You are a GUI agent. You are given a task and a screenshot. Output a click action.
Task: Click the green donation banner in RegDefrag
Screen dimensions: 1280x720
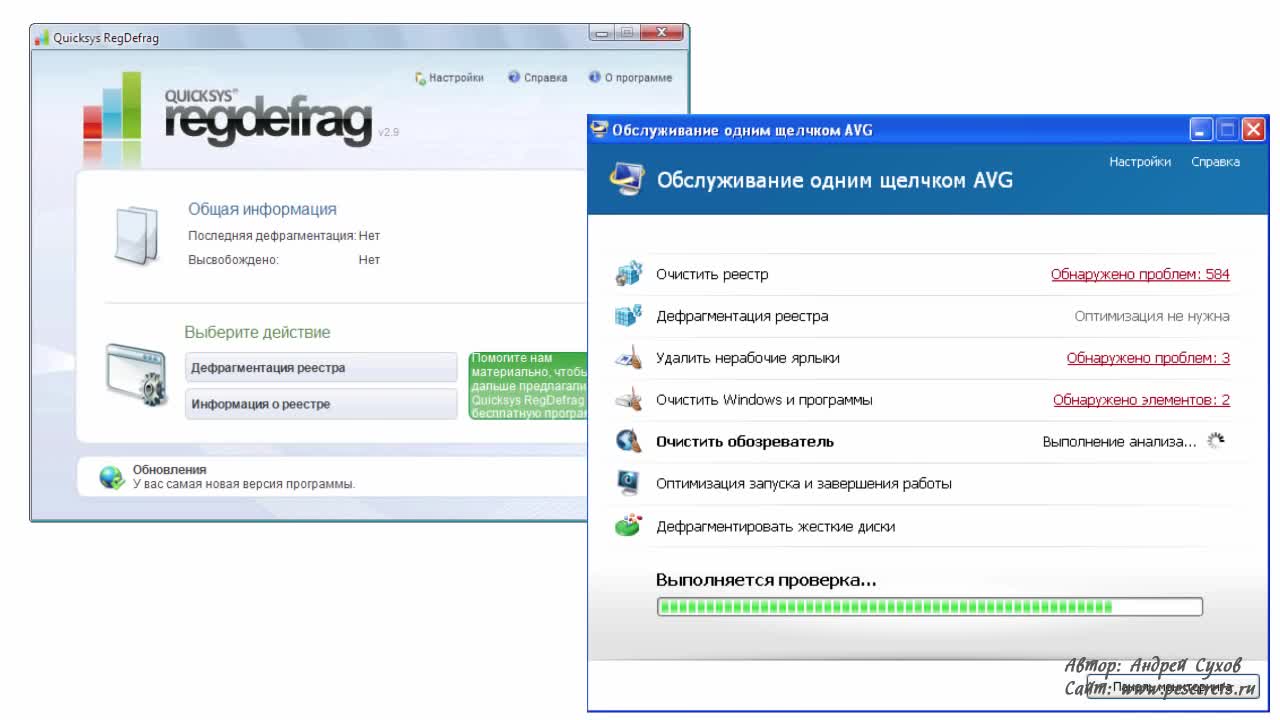(x=528, y=385)
